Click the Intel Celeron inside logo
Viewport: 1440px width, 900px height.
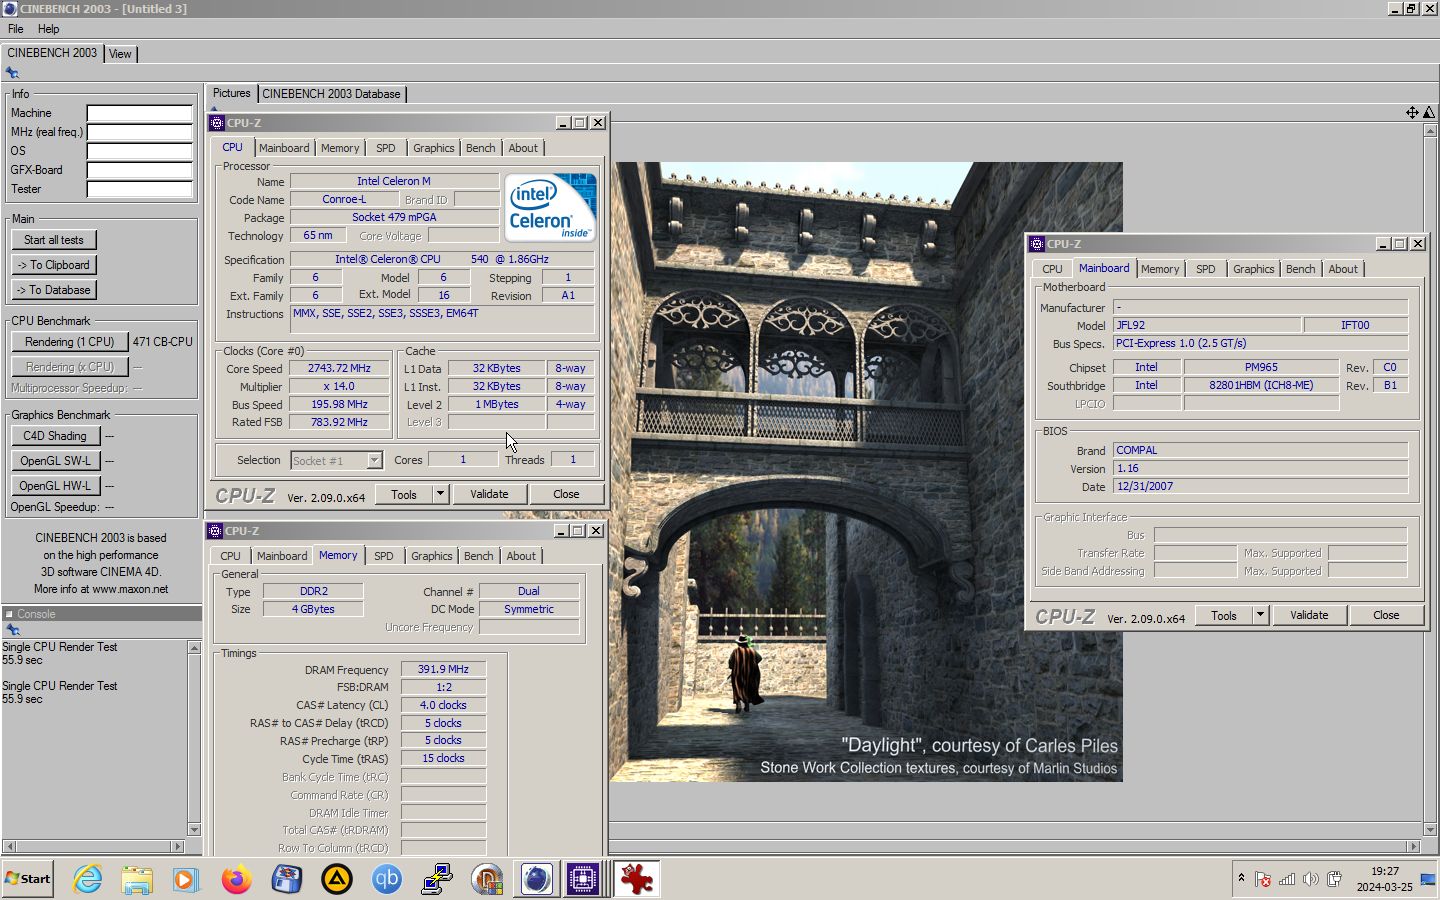(550, 207)
